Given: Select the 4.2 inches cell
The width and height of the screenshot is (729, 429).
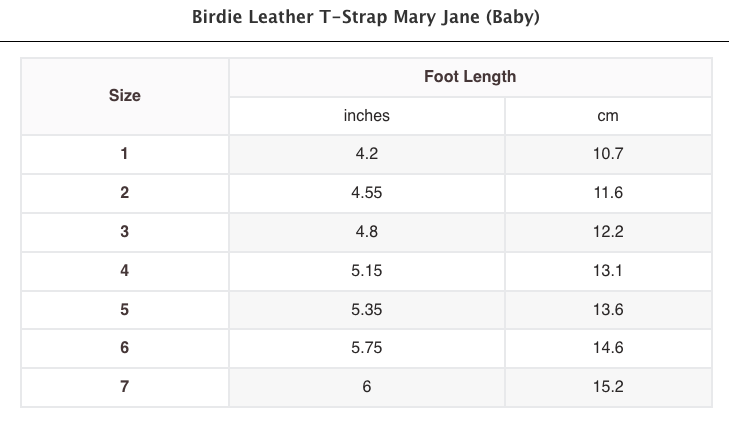Looking at the screenshot, I should point(366,154).
